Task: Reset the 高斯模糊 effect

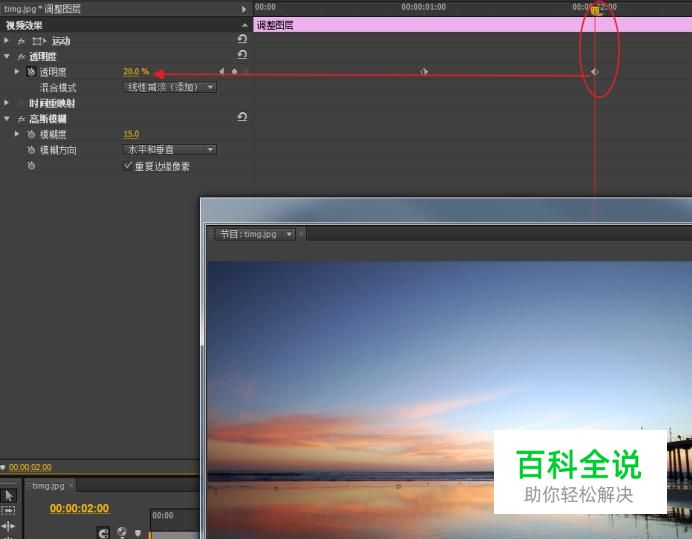Action: [x=242, y=117]
